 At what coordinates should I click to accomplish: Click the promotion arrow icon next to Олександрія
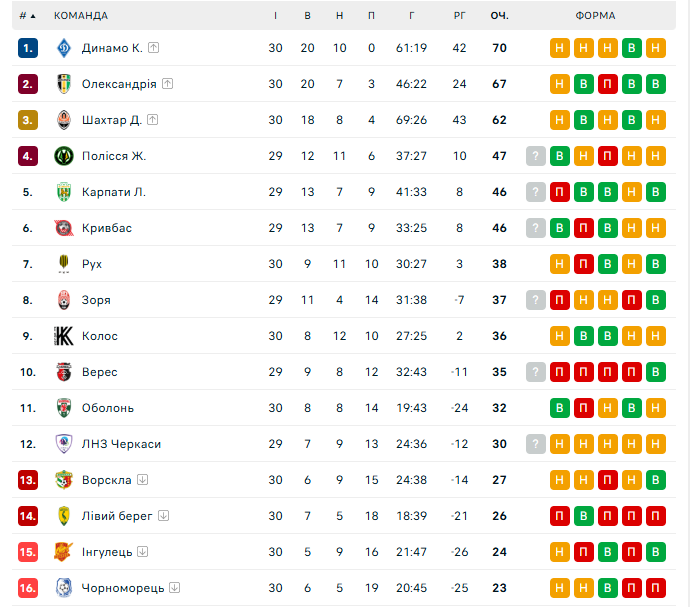coord(167,84)
